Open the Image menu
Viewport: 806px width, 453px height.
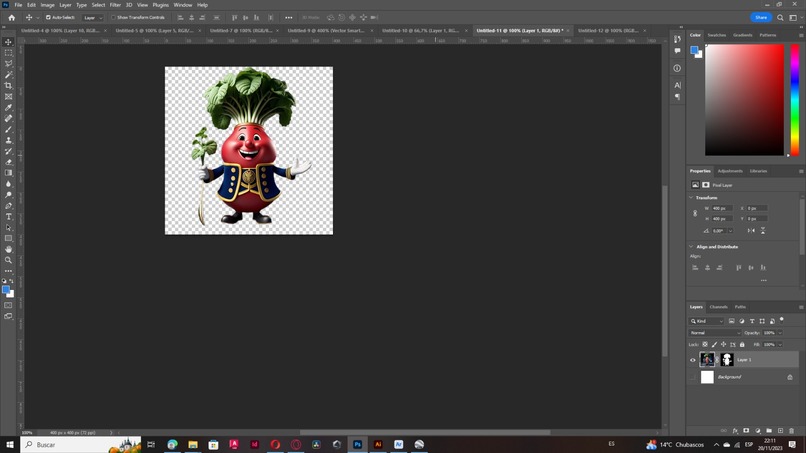[47, 5]
